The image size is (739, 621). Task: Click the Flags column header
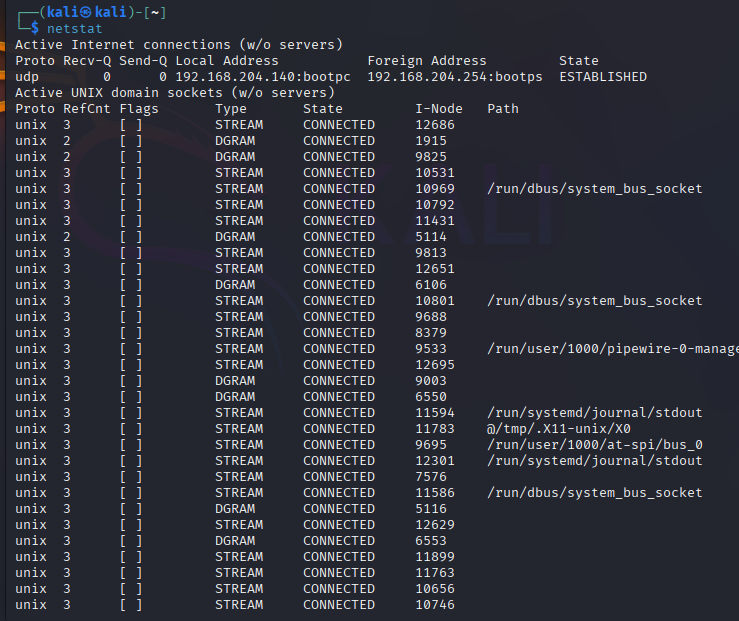139,109
